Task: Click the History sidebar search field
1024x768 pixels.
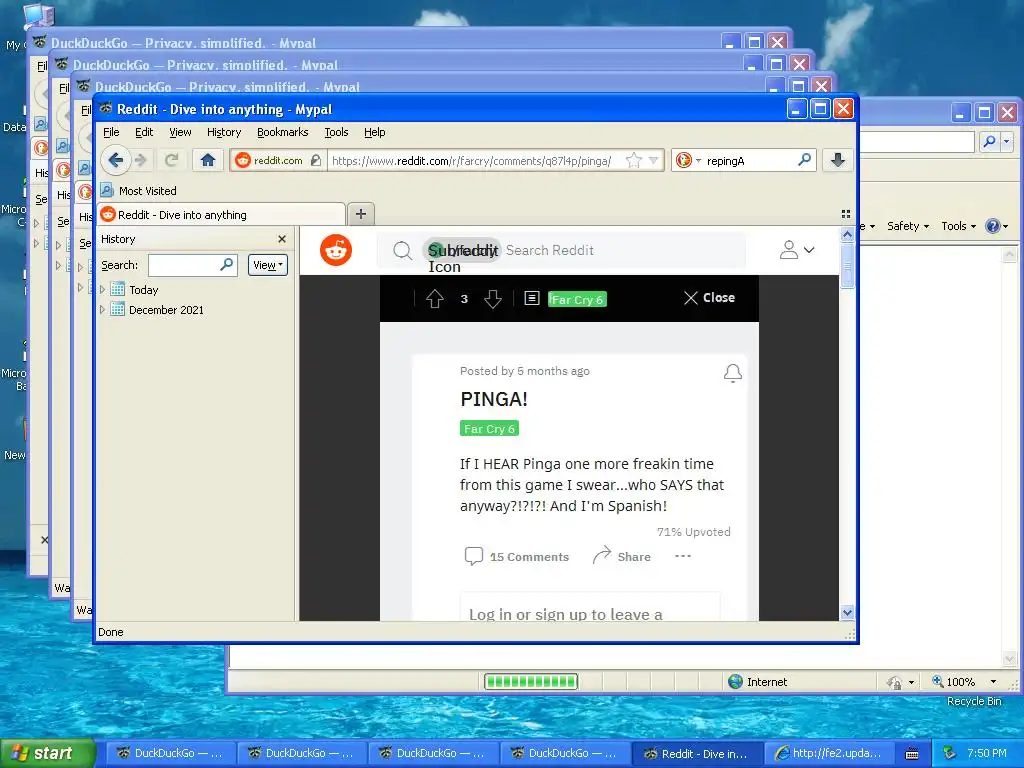Action: pyautogui.click(x=192, y=265)
